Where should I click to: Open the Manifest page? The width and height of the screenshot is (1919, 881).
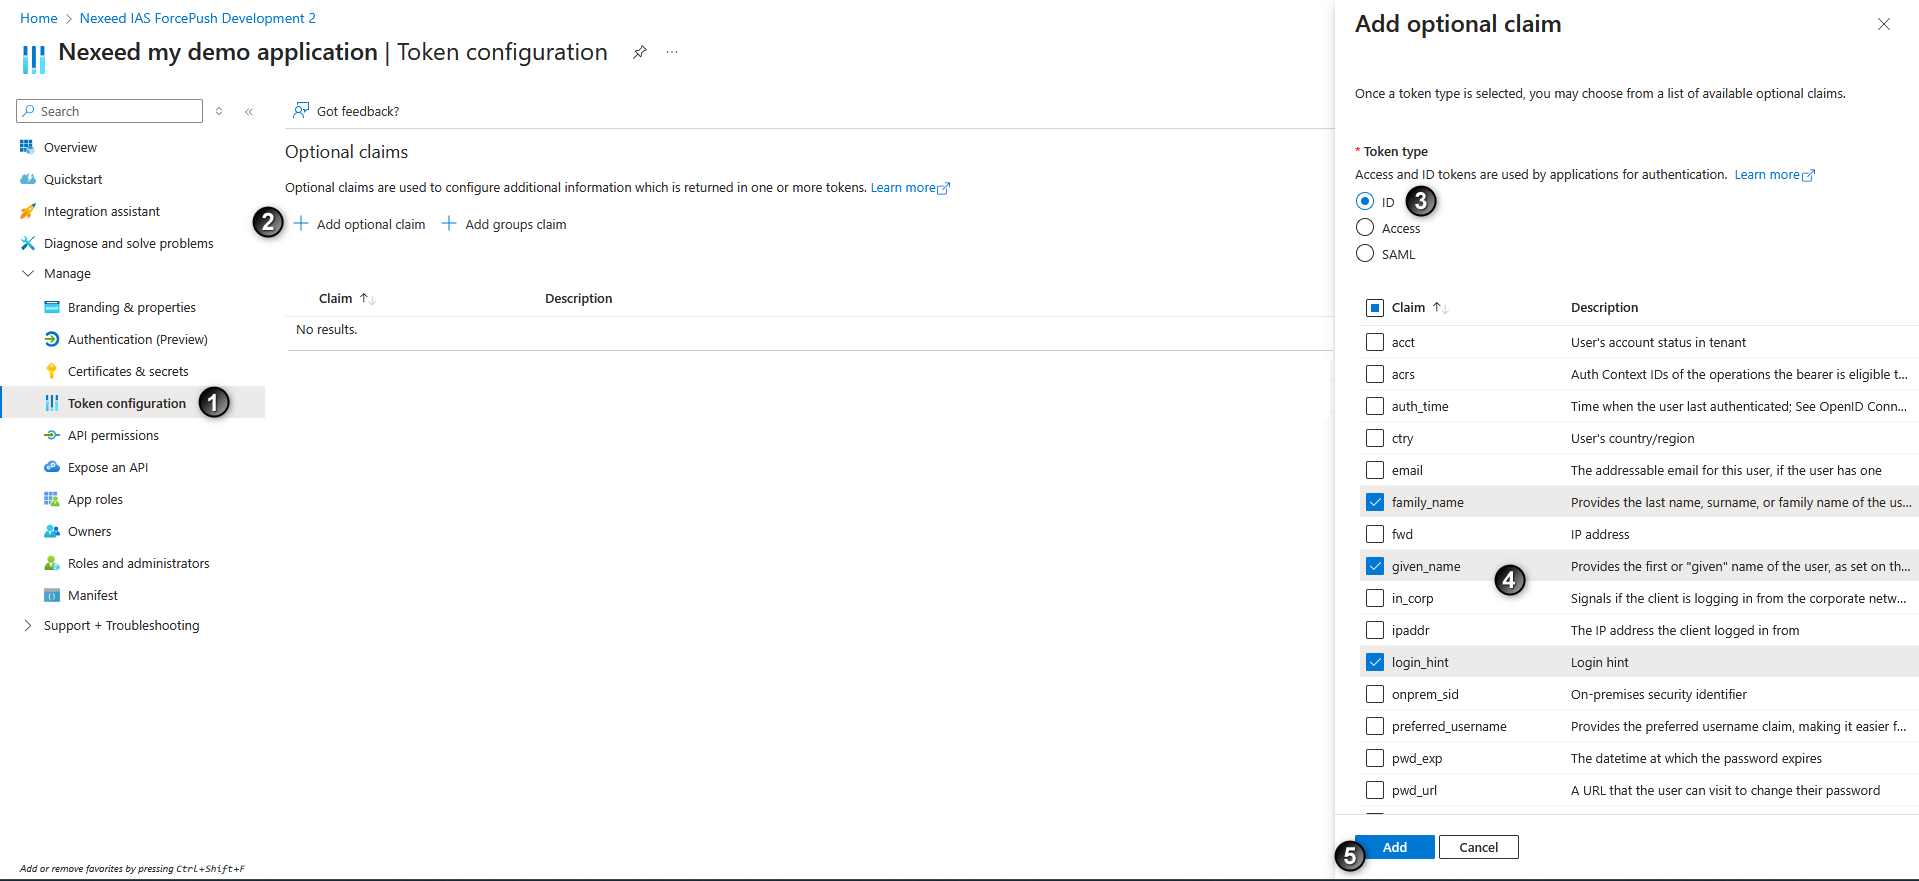coord(93,595)
